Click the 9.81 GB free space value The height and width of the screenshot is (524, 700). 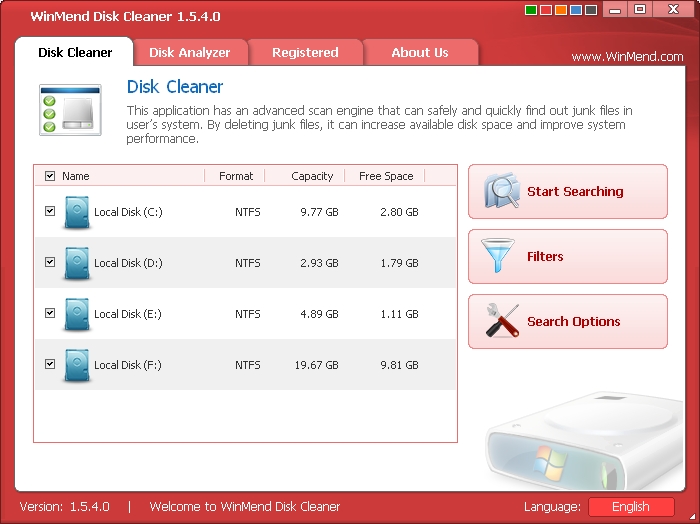tap(399, 365)
